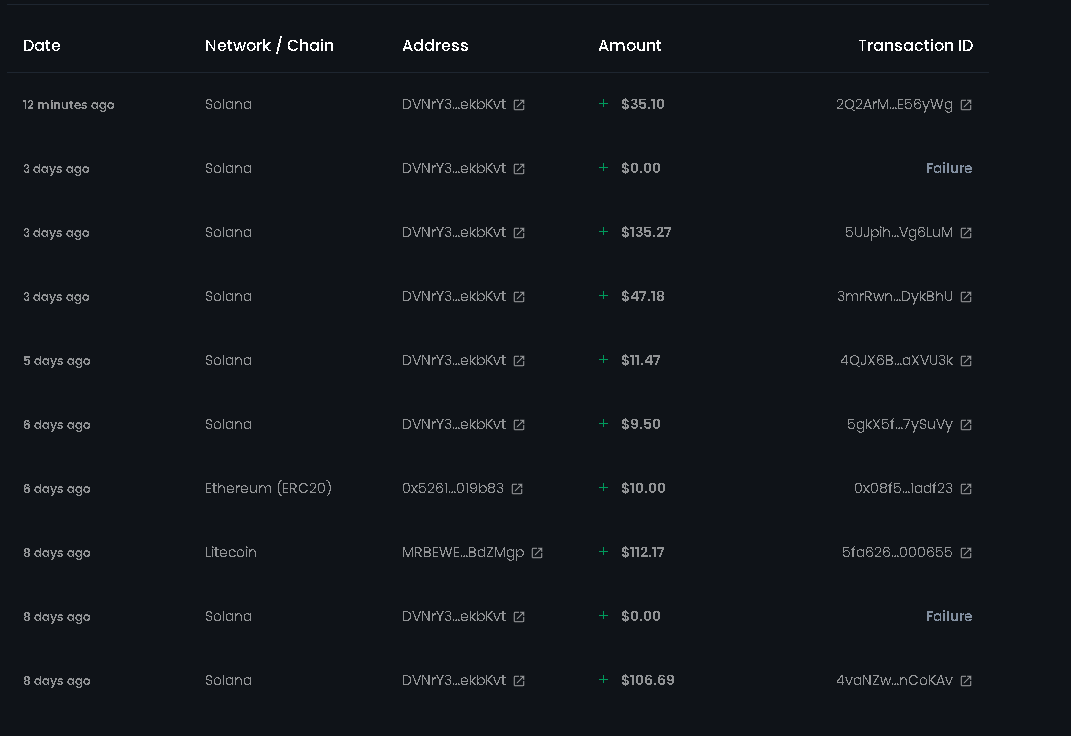Screen dimensions: 1071x736
Task: Open address link in the $106.69 row
Action: point(519,681)
